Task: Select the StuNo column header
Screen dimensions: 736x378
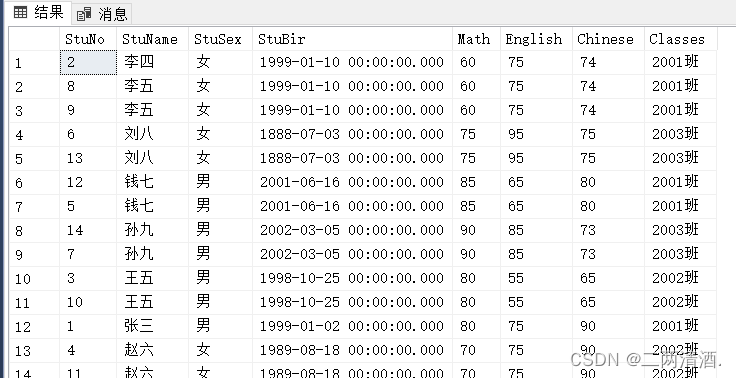Action: pyautogui.click(x=88, y=39)
